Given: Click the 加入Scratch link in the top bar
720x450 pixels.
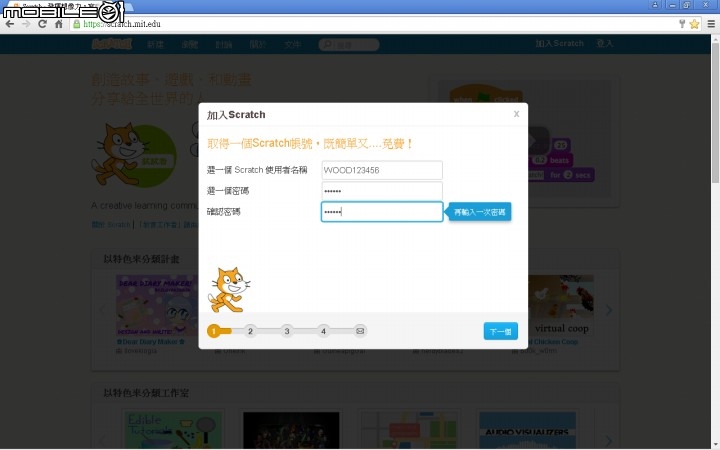Looking at the screenshot, I should coord(559,43).
